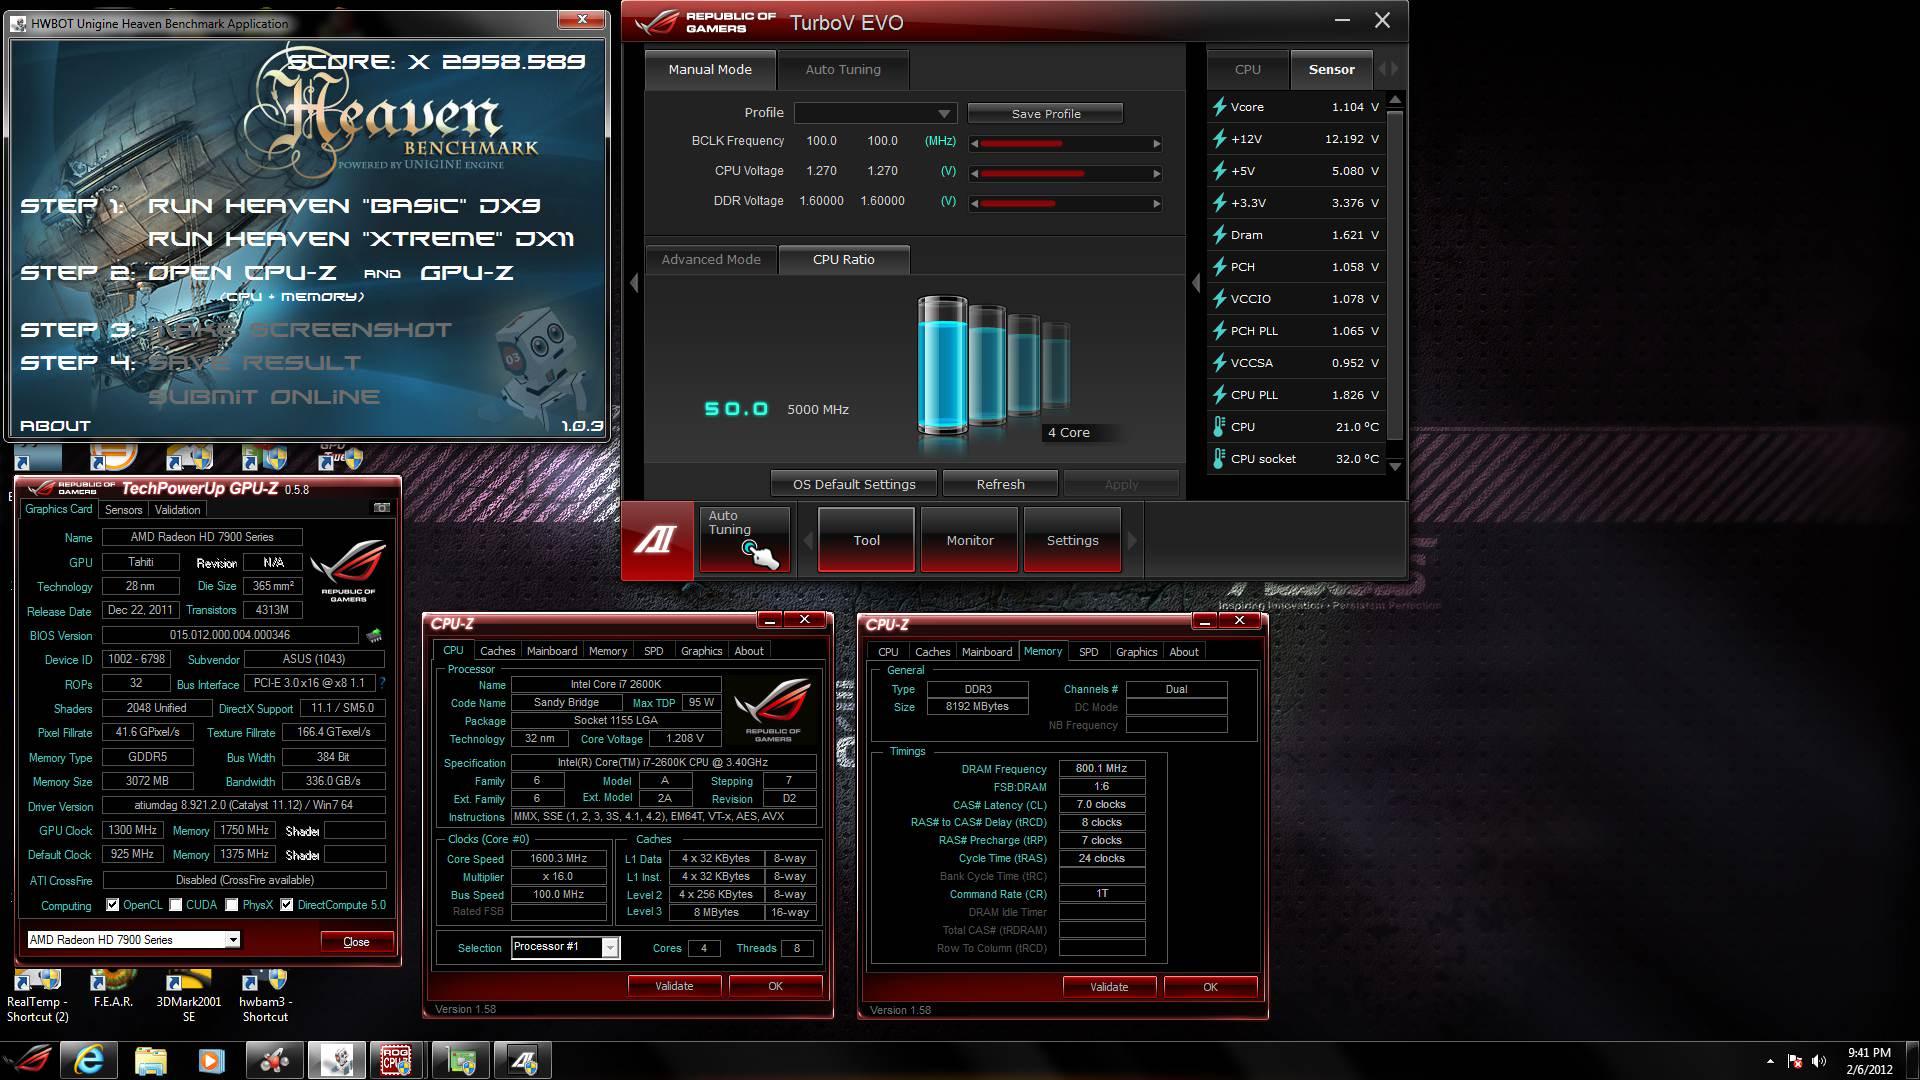Click clock in system tray
The width and height of the screenshot is (1920, 1080).
(x=1868, y=1060)
